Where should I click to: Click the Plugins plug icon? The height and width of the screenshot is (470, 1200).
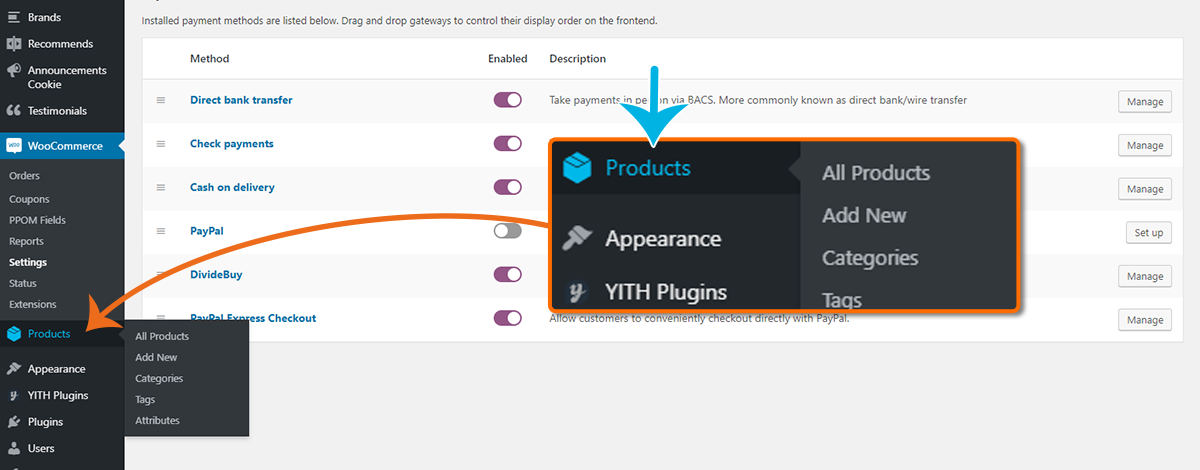point(14,422)
